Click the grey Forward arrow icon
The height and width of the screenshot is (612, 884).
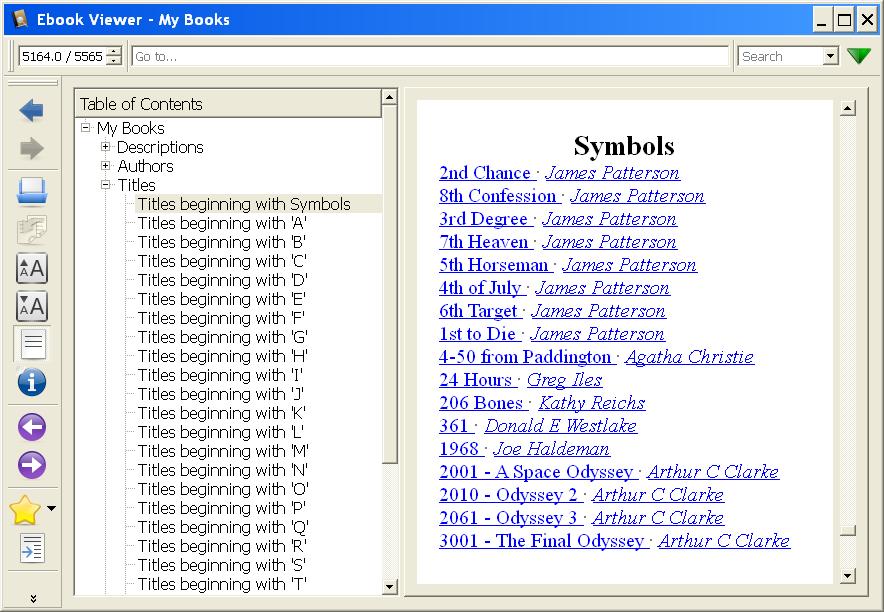31,148
